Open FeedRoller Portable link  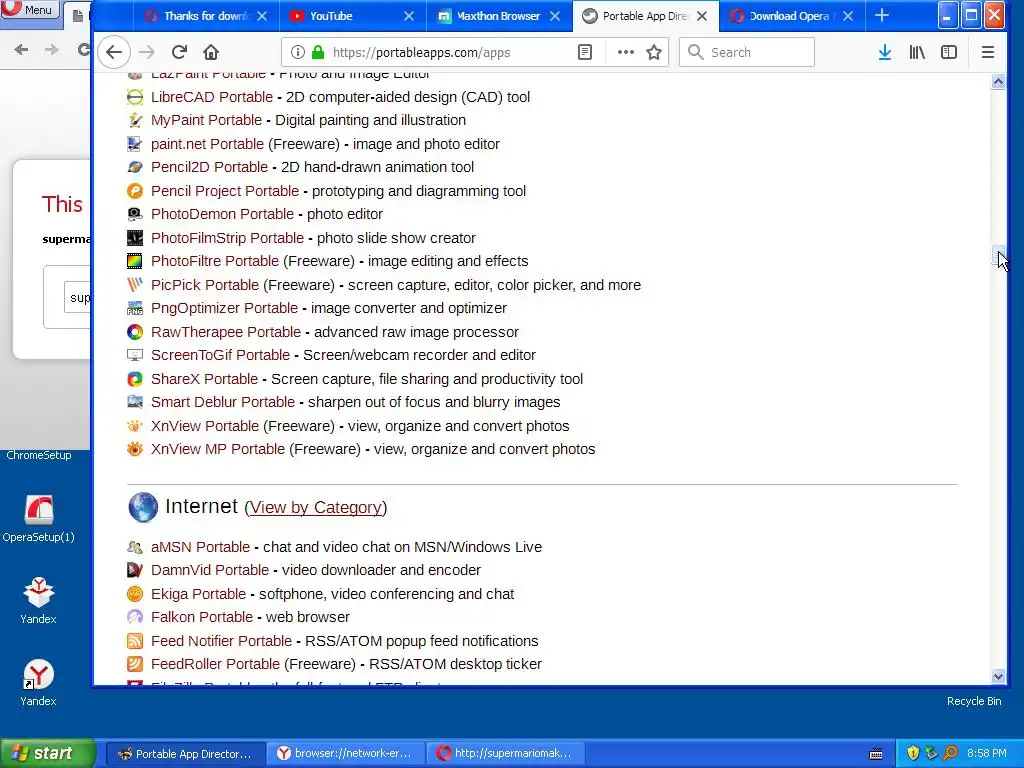tap(216, 664)
